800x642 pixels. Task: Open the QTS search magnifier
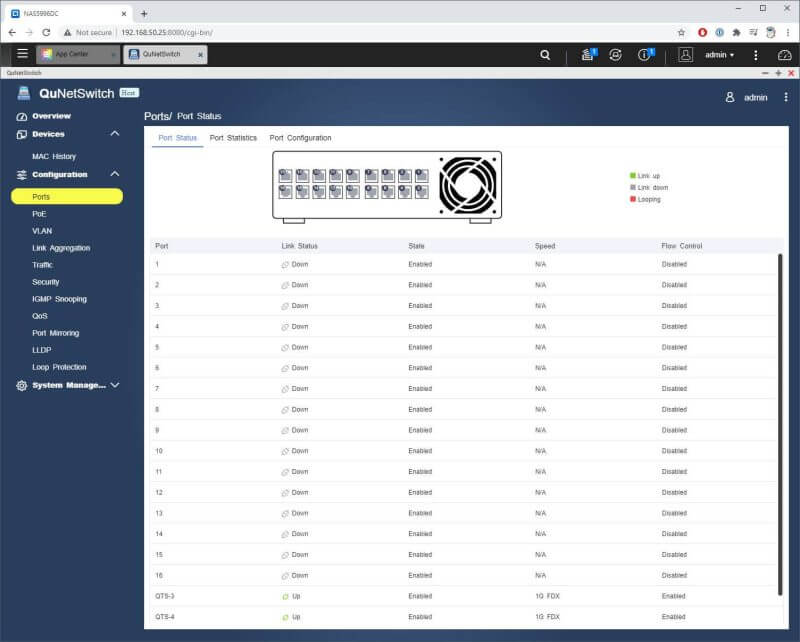tap(545, 55)
